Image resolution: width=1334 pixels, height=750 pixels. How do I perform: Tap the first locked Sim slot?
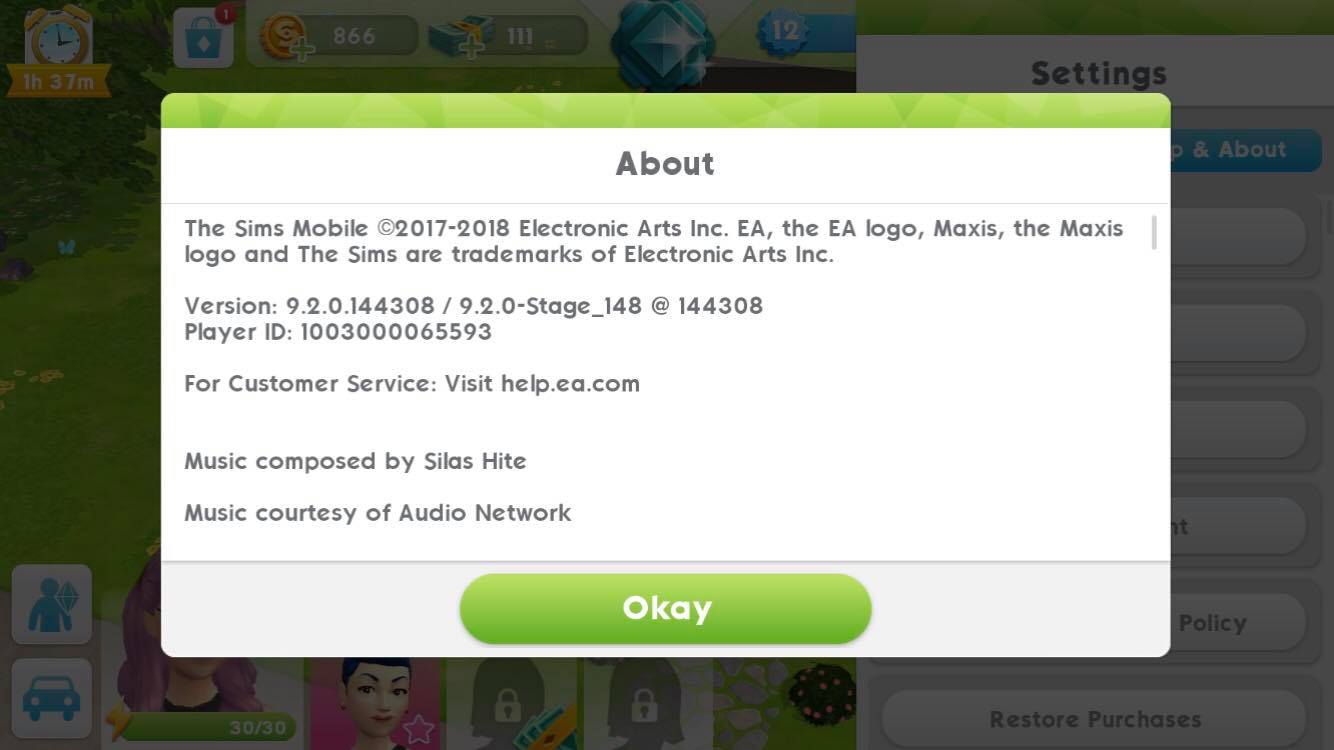click(508, 700)
